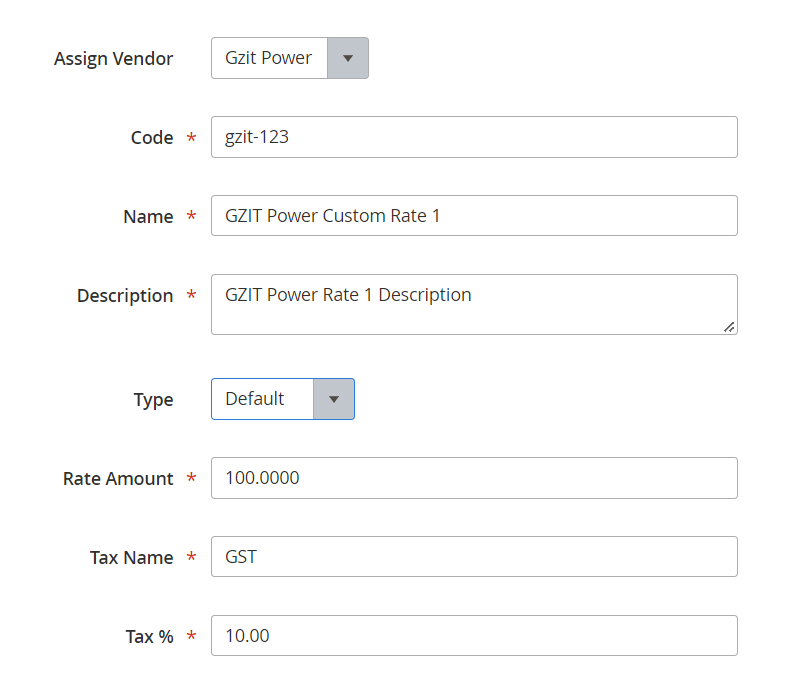Image resolution: width=790 pixels, height=677 pixels.
Task: Click the Tax Name label
Action: click(x=131, y=558)
